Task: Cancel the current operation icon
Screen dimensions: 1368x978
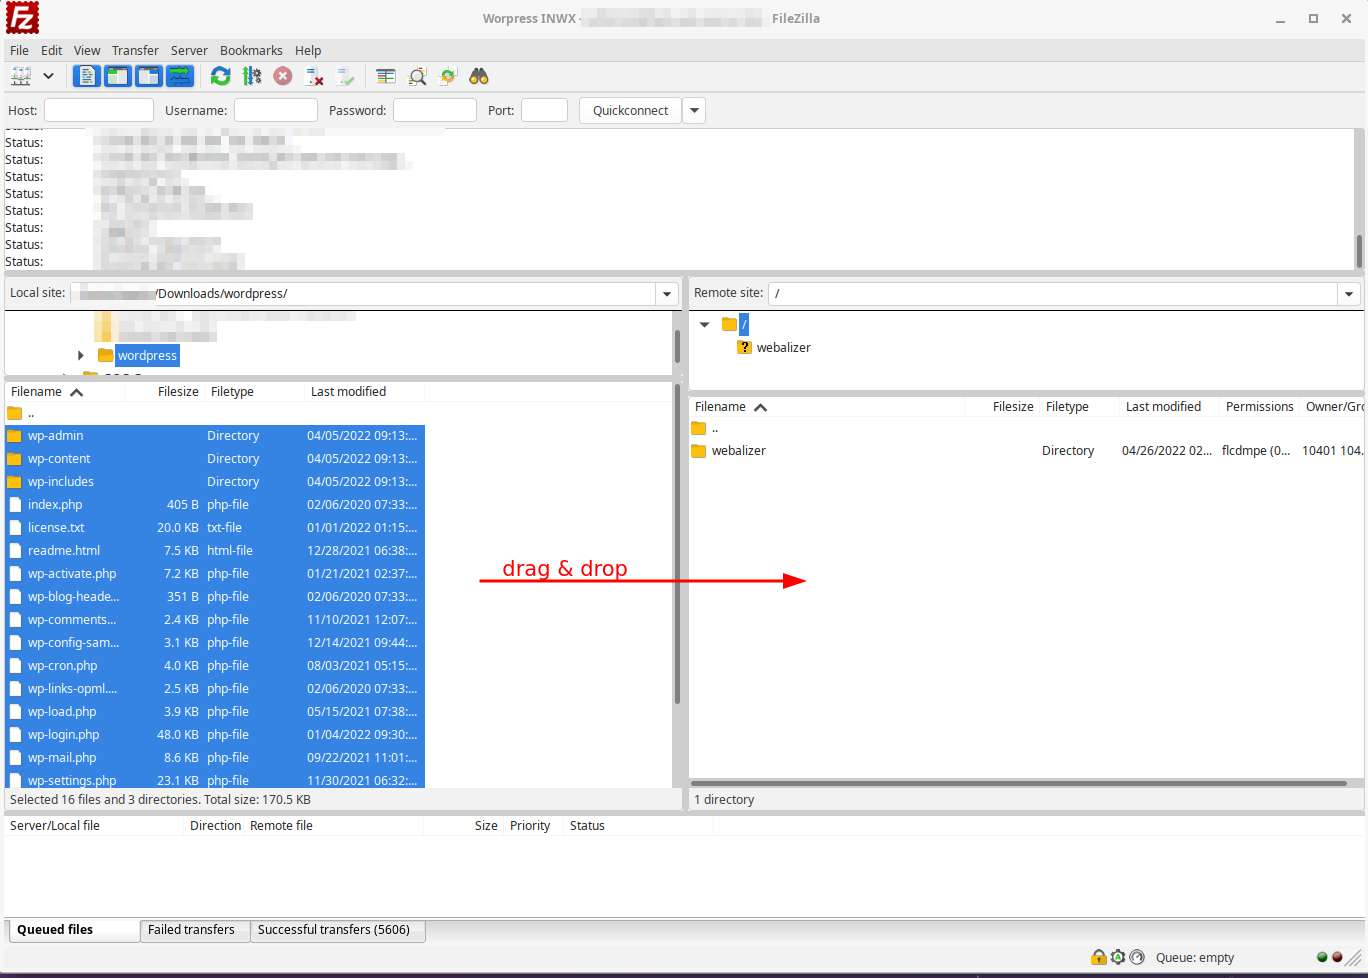Action: [283, 76]
